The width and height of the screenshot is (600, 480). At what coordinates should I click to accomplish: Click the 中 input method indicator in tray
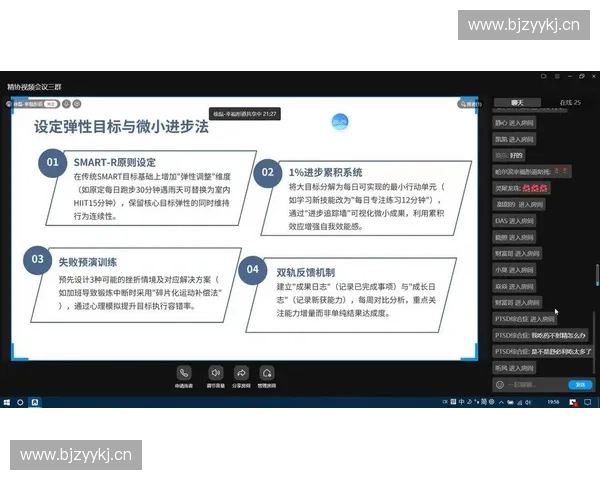tap(461, 402)
